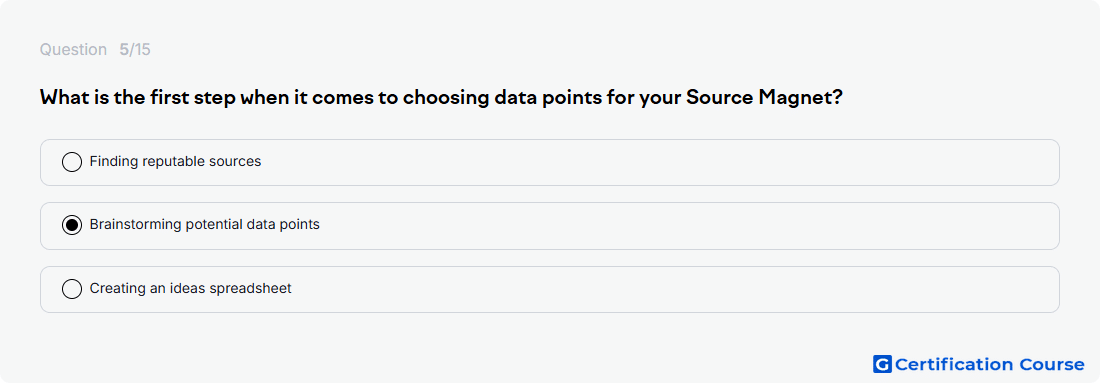
Task: Click blank space inside 'Brainstorming potential data points' card
Action: [x=688, y=226]
